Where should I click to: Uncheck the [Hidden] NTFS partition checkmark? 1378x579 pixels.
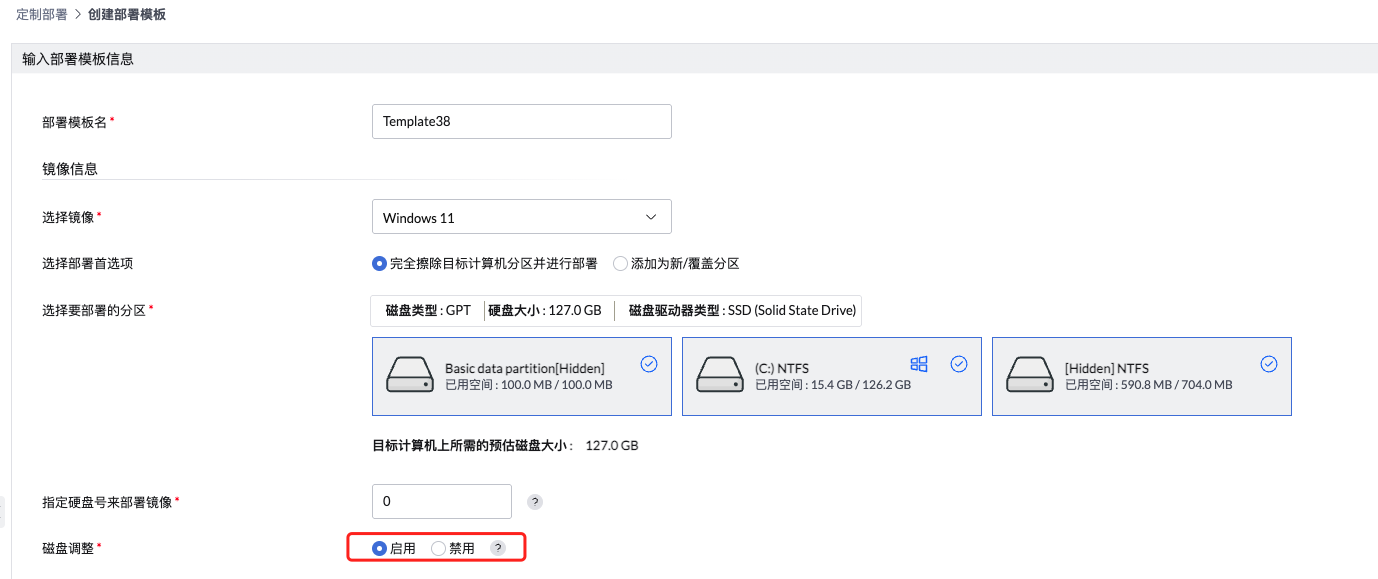point(1269,364)
